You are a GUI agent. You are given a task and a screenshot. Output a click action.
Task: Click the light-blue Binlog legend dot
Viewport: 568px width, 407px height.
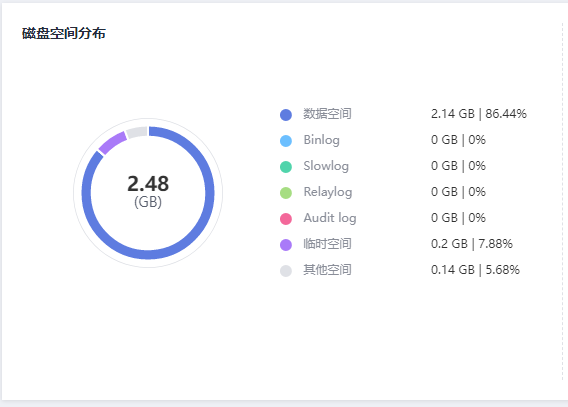(x=286, y=141)
